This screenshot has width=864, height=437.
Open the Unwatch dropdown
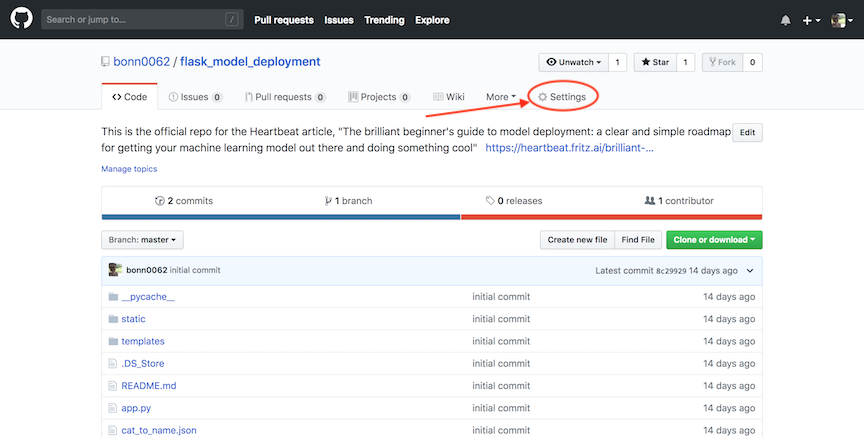point(573,62)
